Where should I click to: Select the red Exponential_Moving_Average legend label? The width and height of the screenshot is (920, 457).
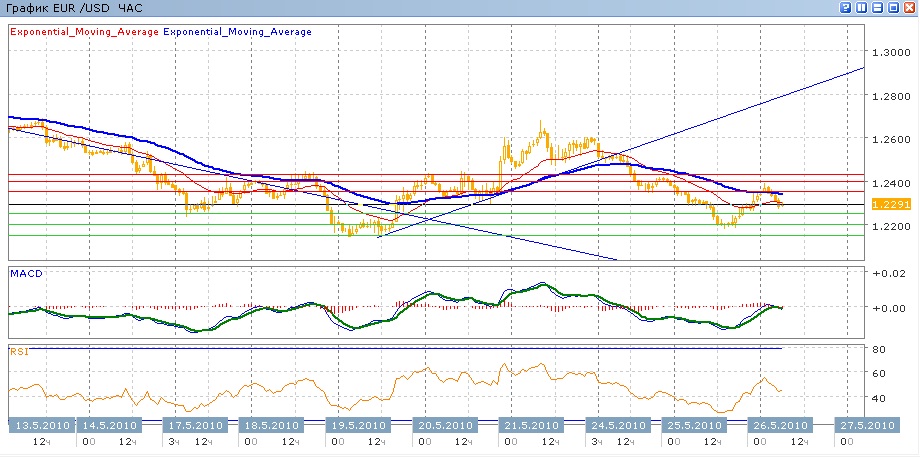pos(84,31)
